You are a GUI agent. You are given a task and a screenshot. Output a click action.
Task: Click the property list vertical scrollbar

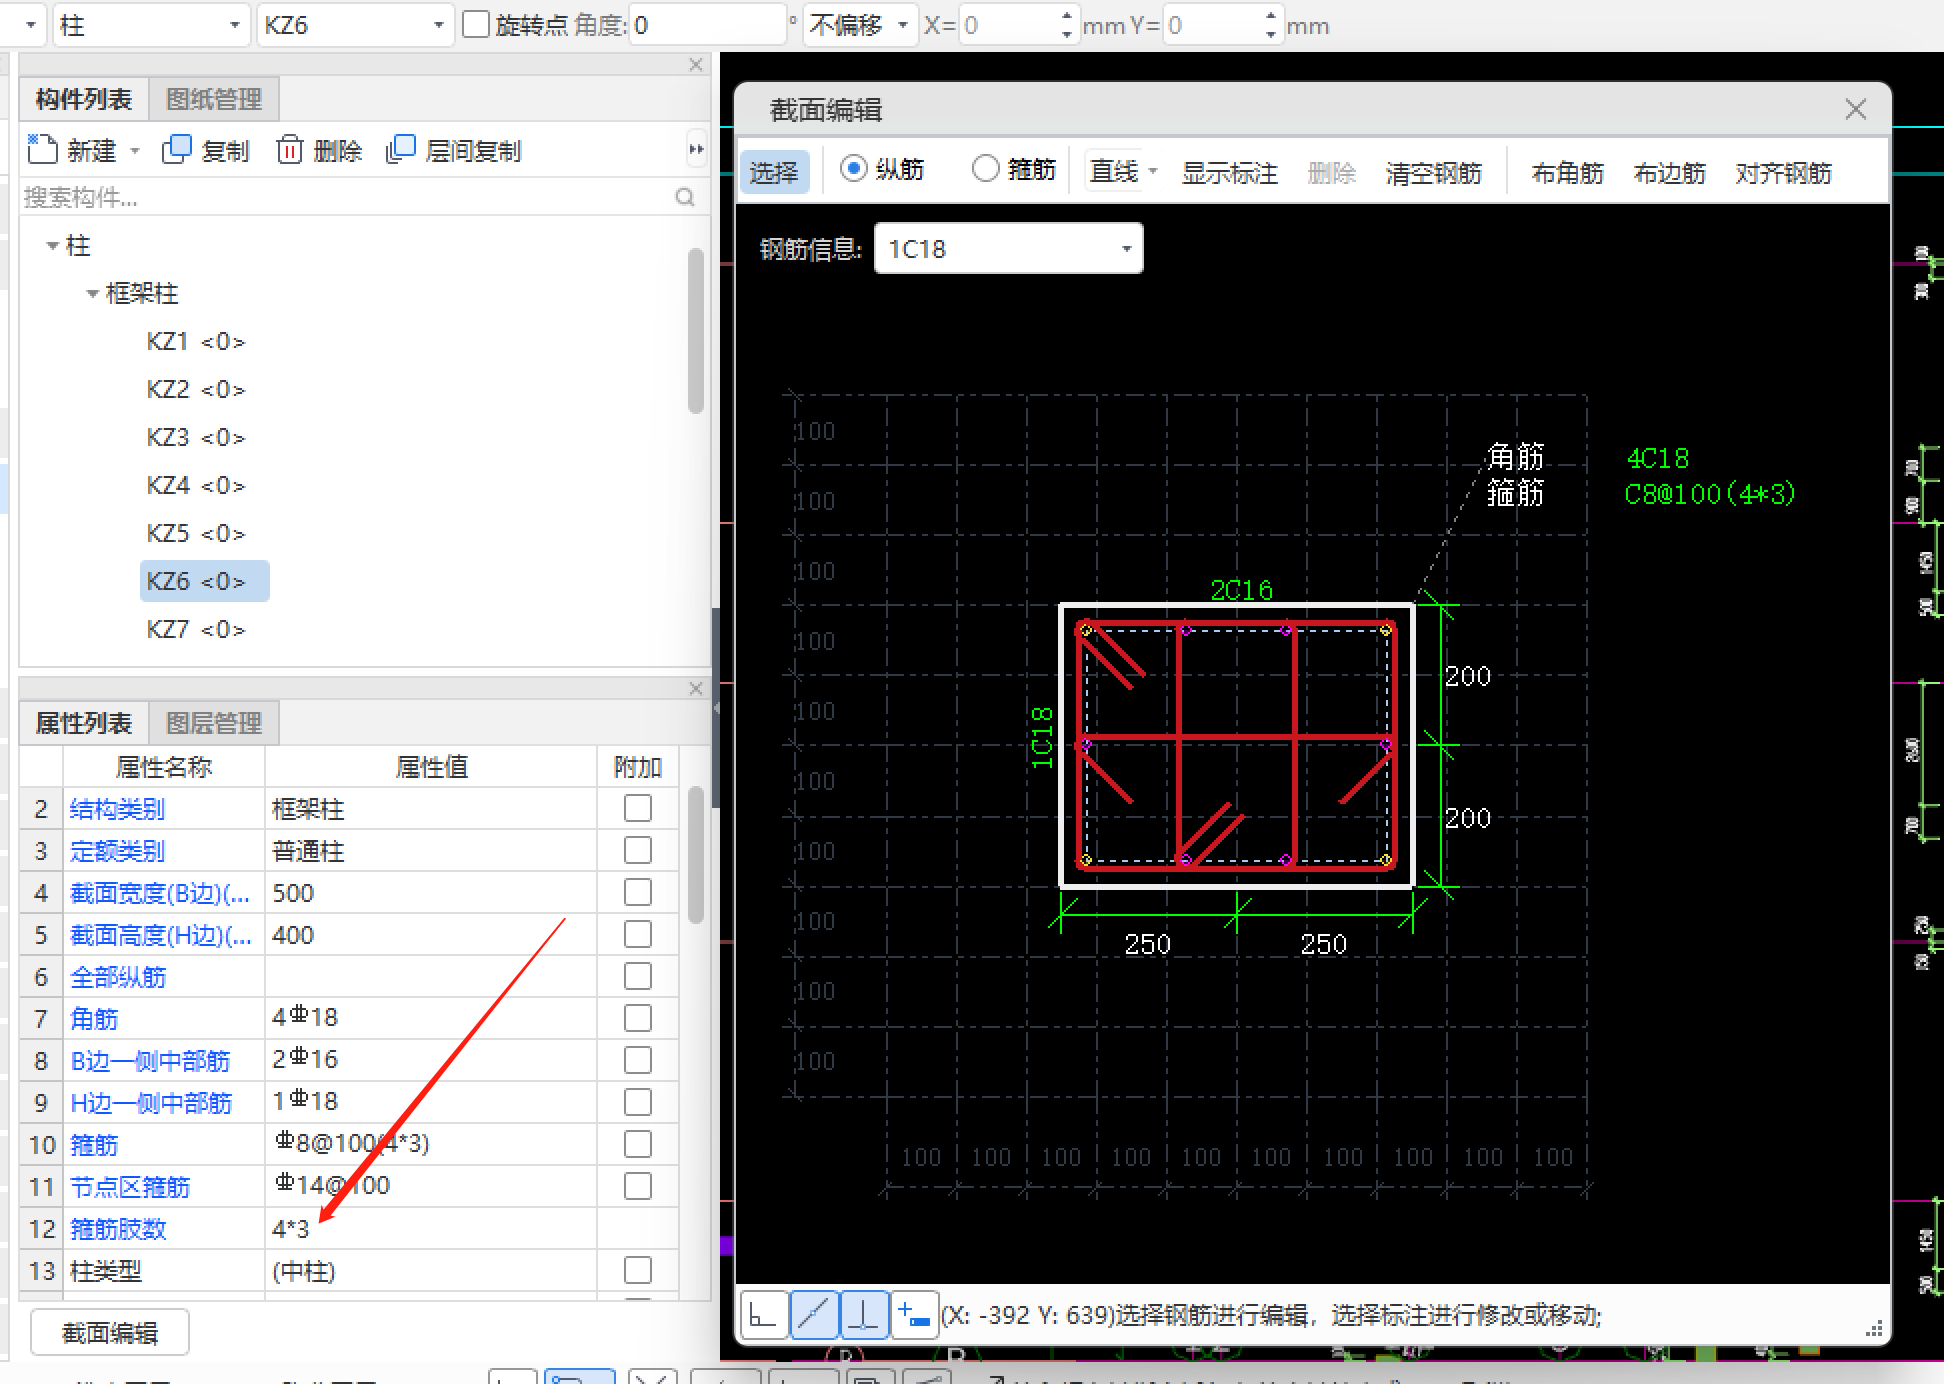[696, 855]
